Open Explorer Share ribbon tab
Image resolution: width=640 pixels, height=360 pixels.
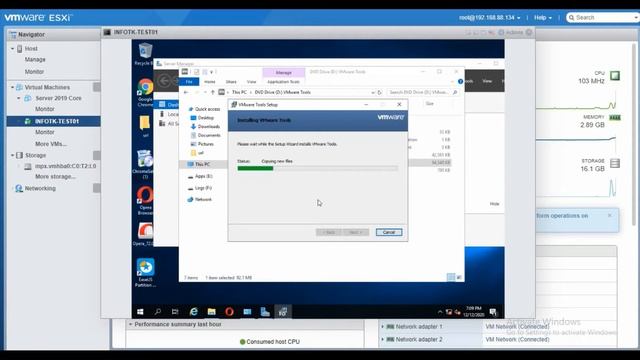click(x=231, y=82)
